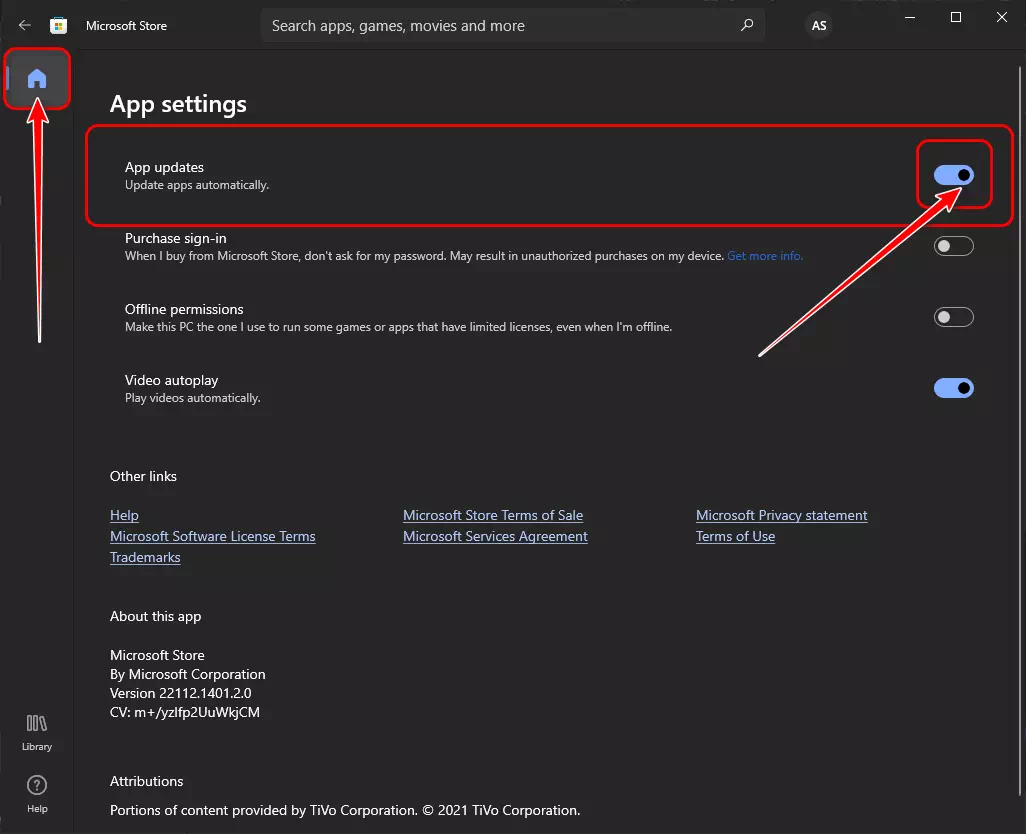Click the vertical scrollbar on the right
This screenshot has width=1026, height=834.
point(1019,432)
